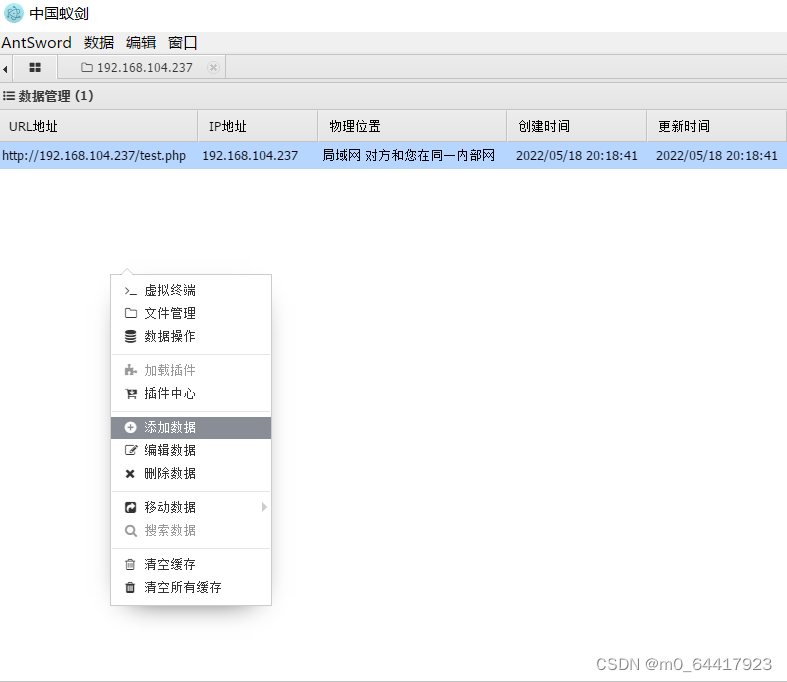Open the 编辑 menu
This screenshot has height=682, width=787.
pyautogui.click(x=141, y=43)
